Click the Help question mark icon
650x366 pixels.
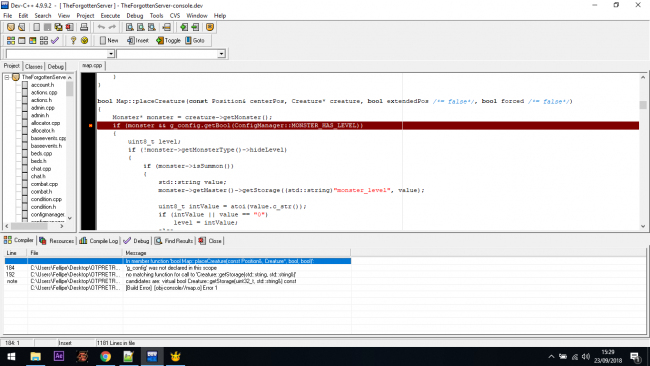[x=73, y=41]
